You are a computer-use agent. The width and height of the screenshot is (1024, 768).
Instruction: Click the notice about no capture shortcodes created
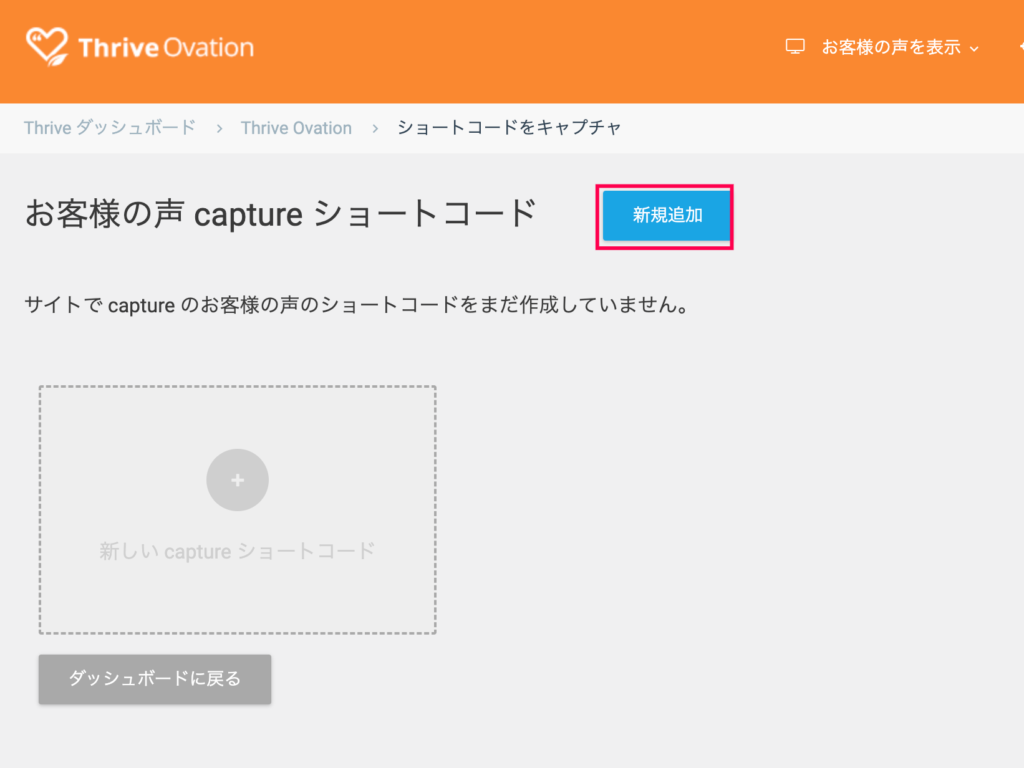pos(357,304)
